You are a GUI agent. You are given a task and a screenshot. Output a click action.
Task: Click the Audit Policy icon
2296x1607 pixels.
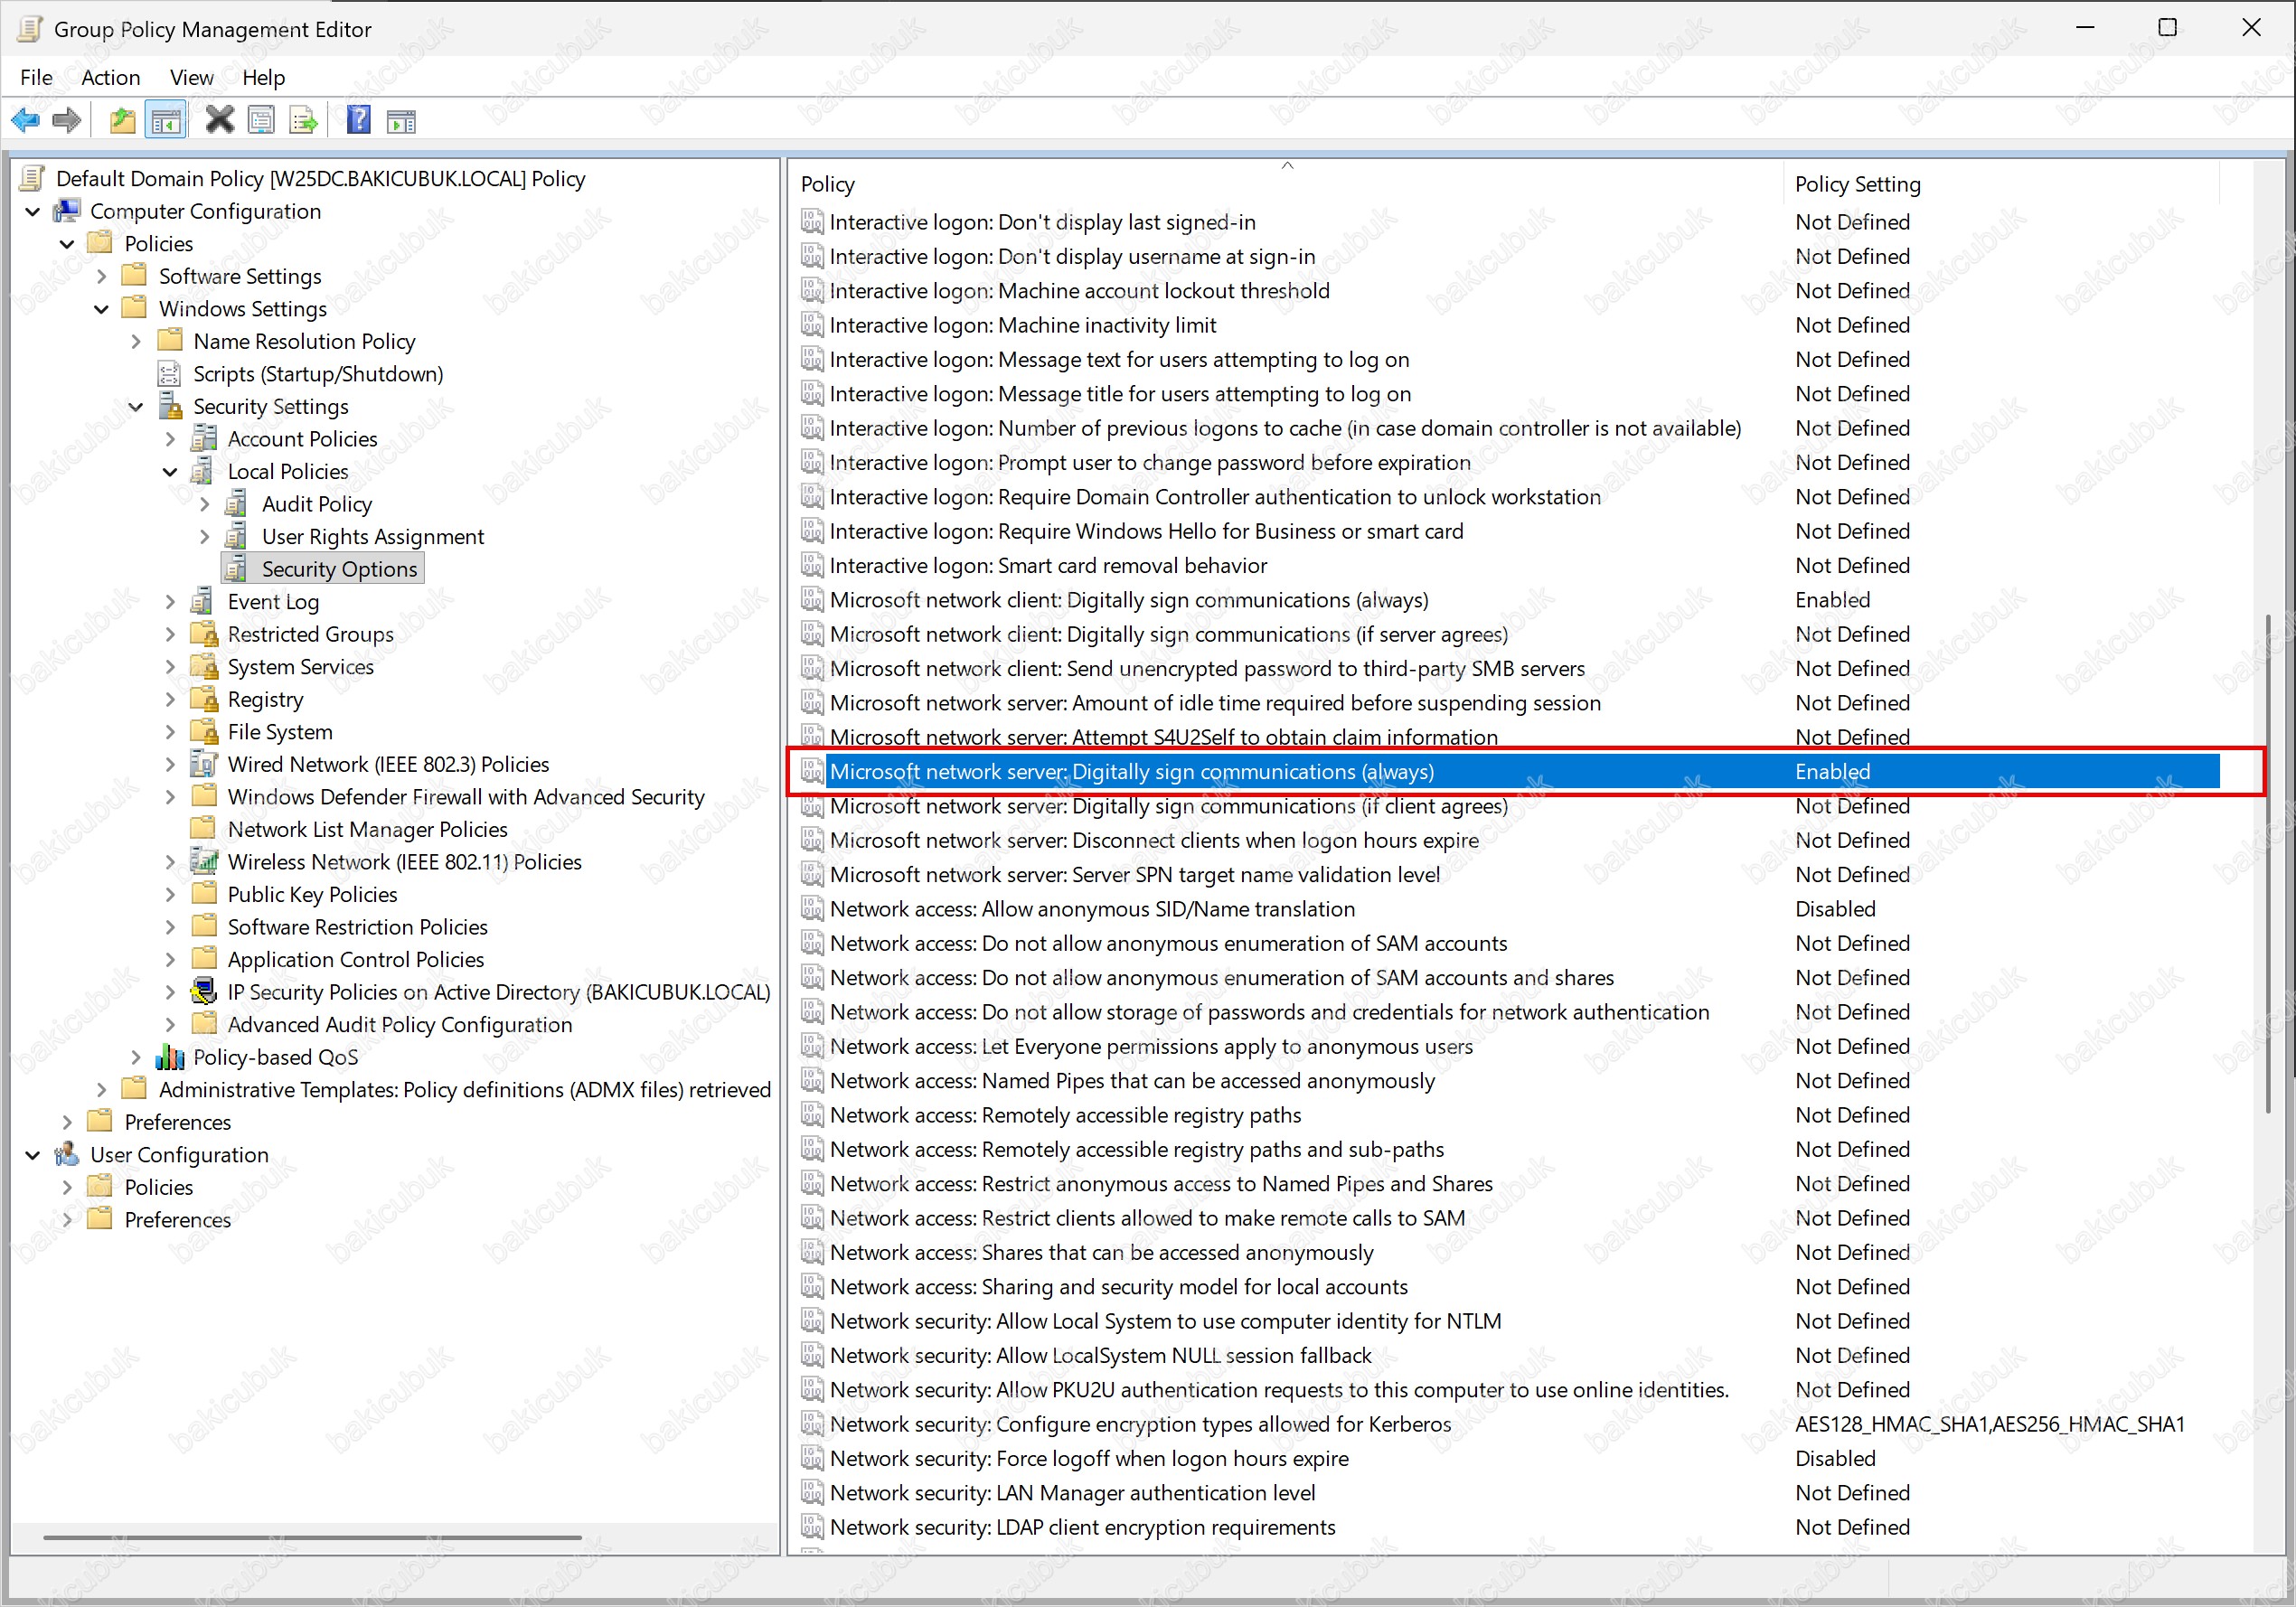[238, 504]
